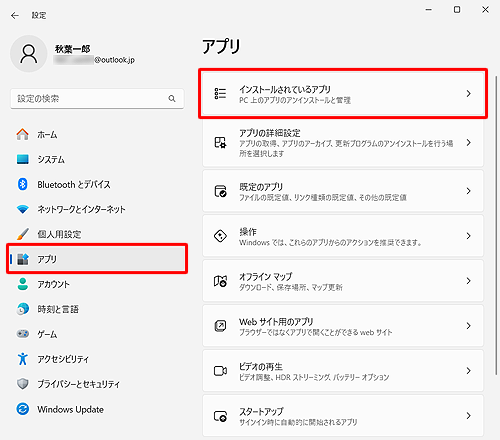Click the search magnifier icon
The width and height of the screenshot is (500, 440).
click(x=172, y=99)
